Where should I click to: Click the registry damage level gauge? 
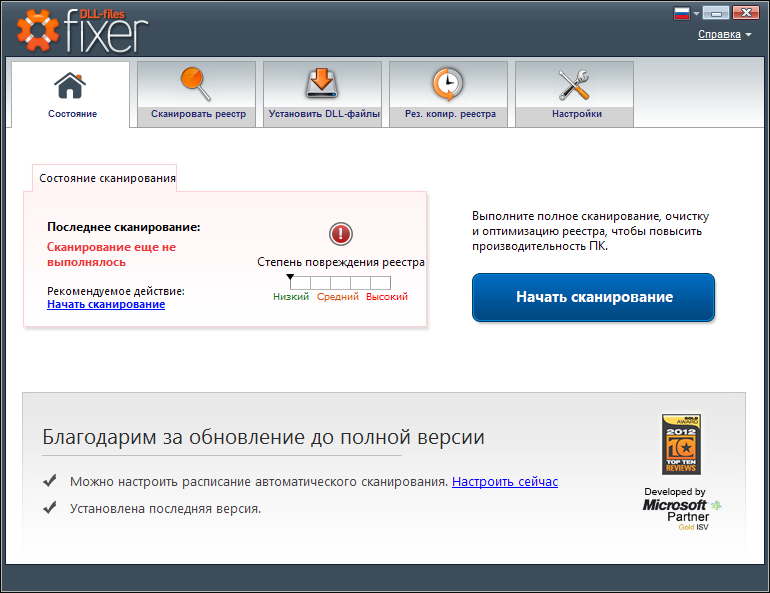tap(340, 282)
